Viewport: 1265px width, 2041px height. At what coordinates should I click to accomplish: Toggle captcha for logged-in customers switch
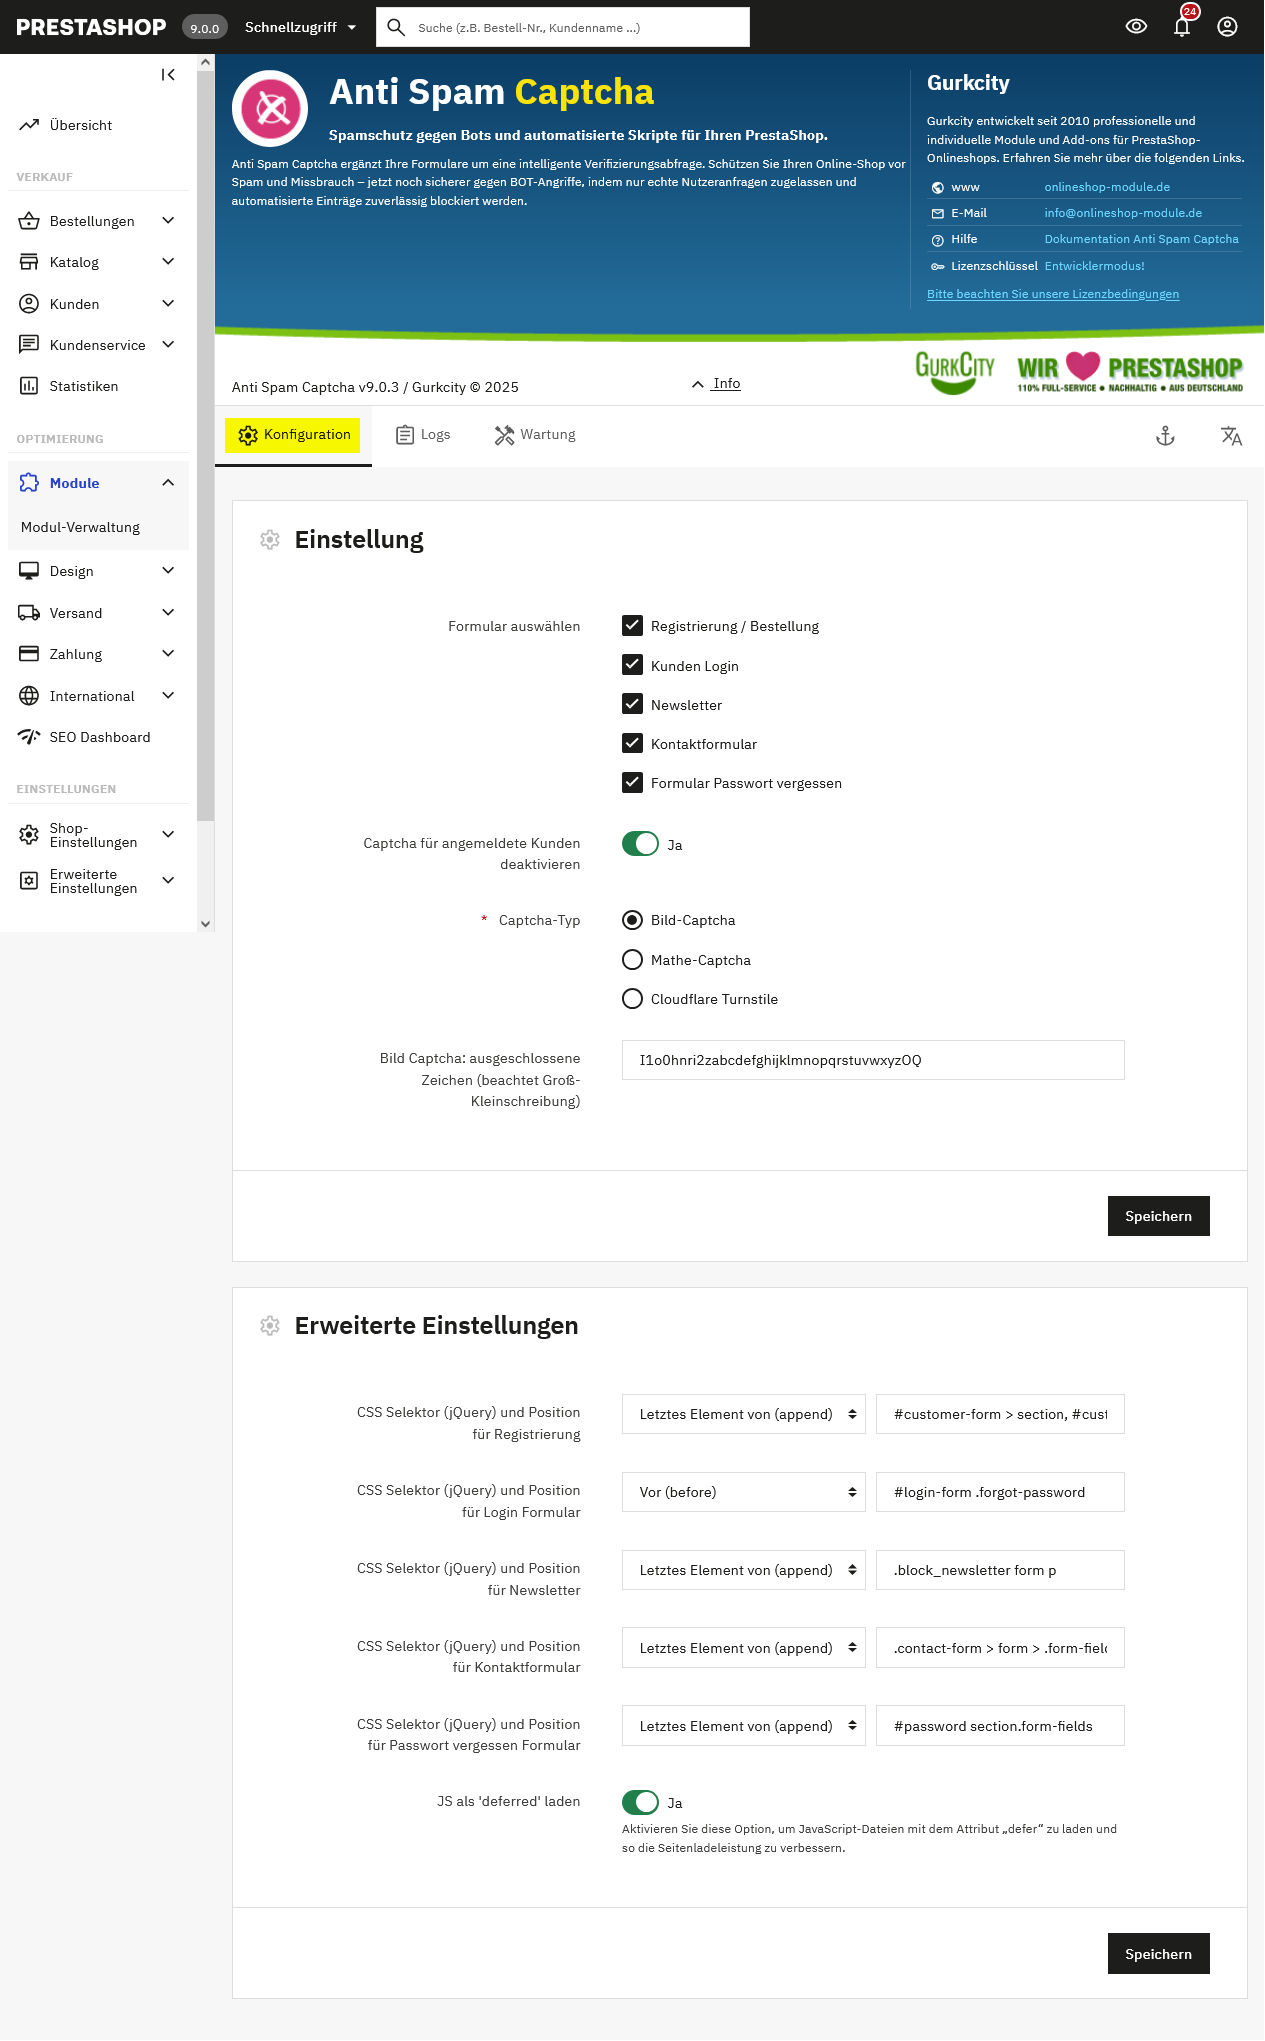pyautogui.click(x=640, y=844)
